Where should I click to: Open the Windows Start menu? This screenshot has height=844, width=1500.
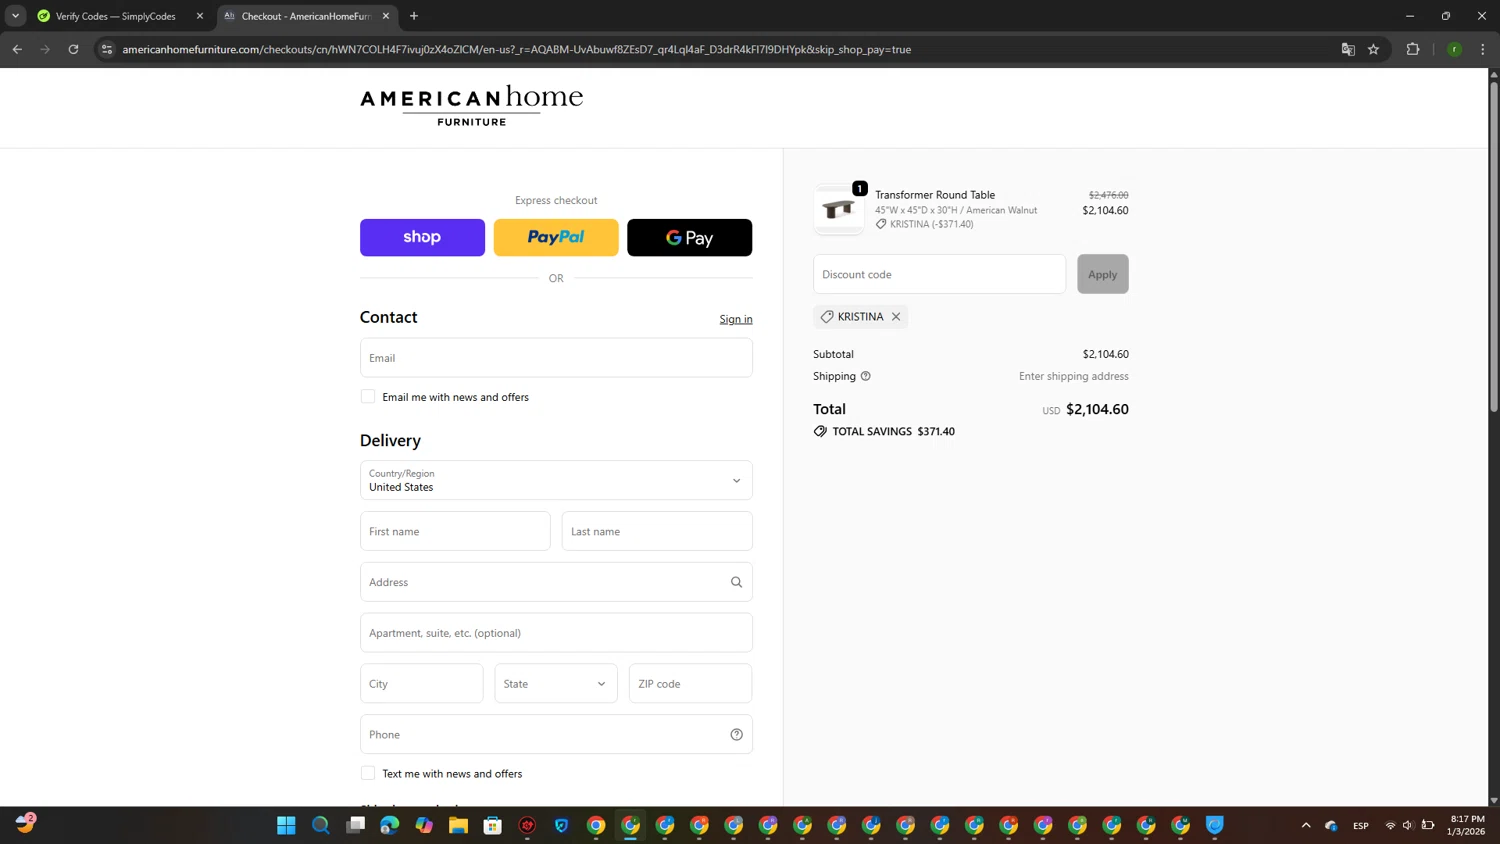click(286, 825)
